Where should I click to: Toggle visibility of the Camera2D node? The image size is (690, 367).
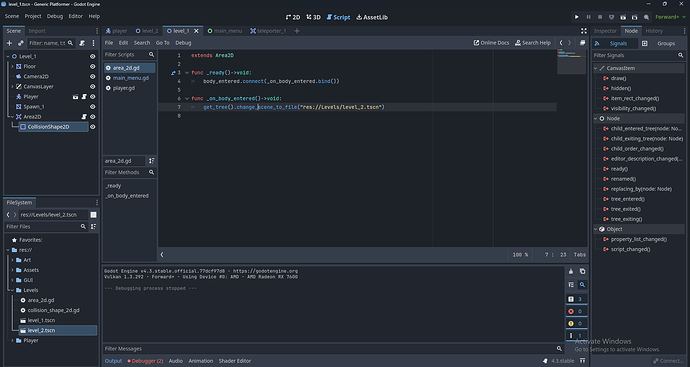pyautogui.click(x=92, y=77)
